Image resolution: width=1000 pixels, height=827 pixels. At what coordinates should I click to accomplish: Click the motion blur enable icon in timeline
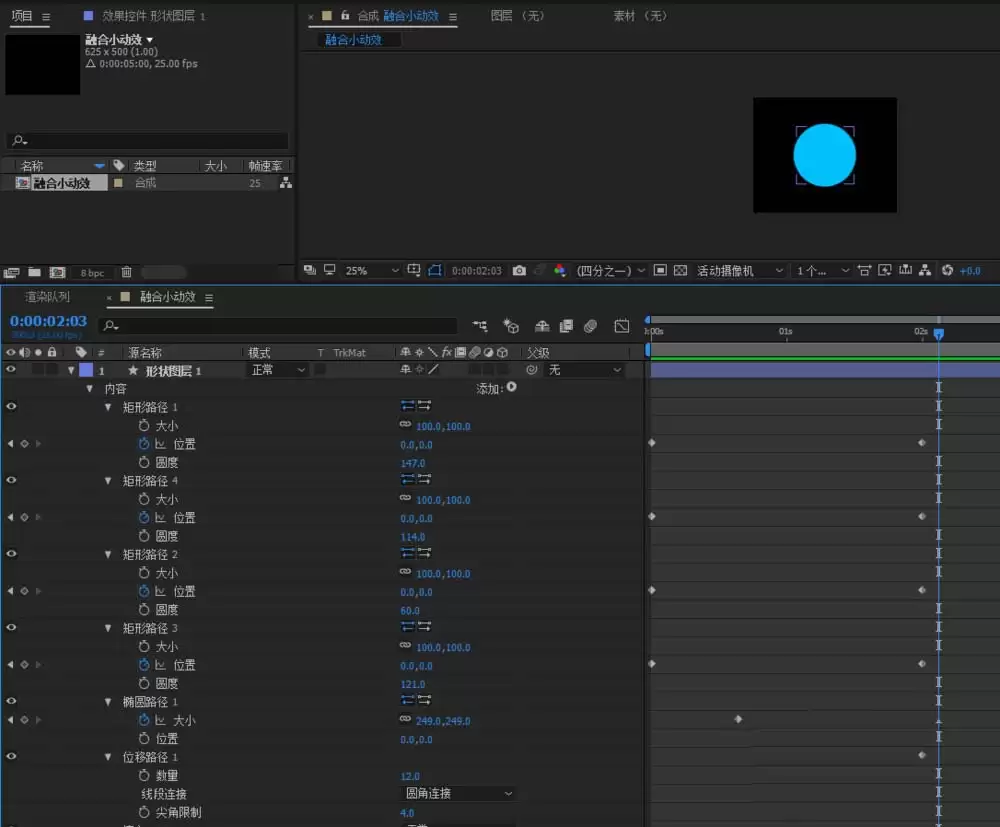591,326
